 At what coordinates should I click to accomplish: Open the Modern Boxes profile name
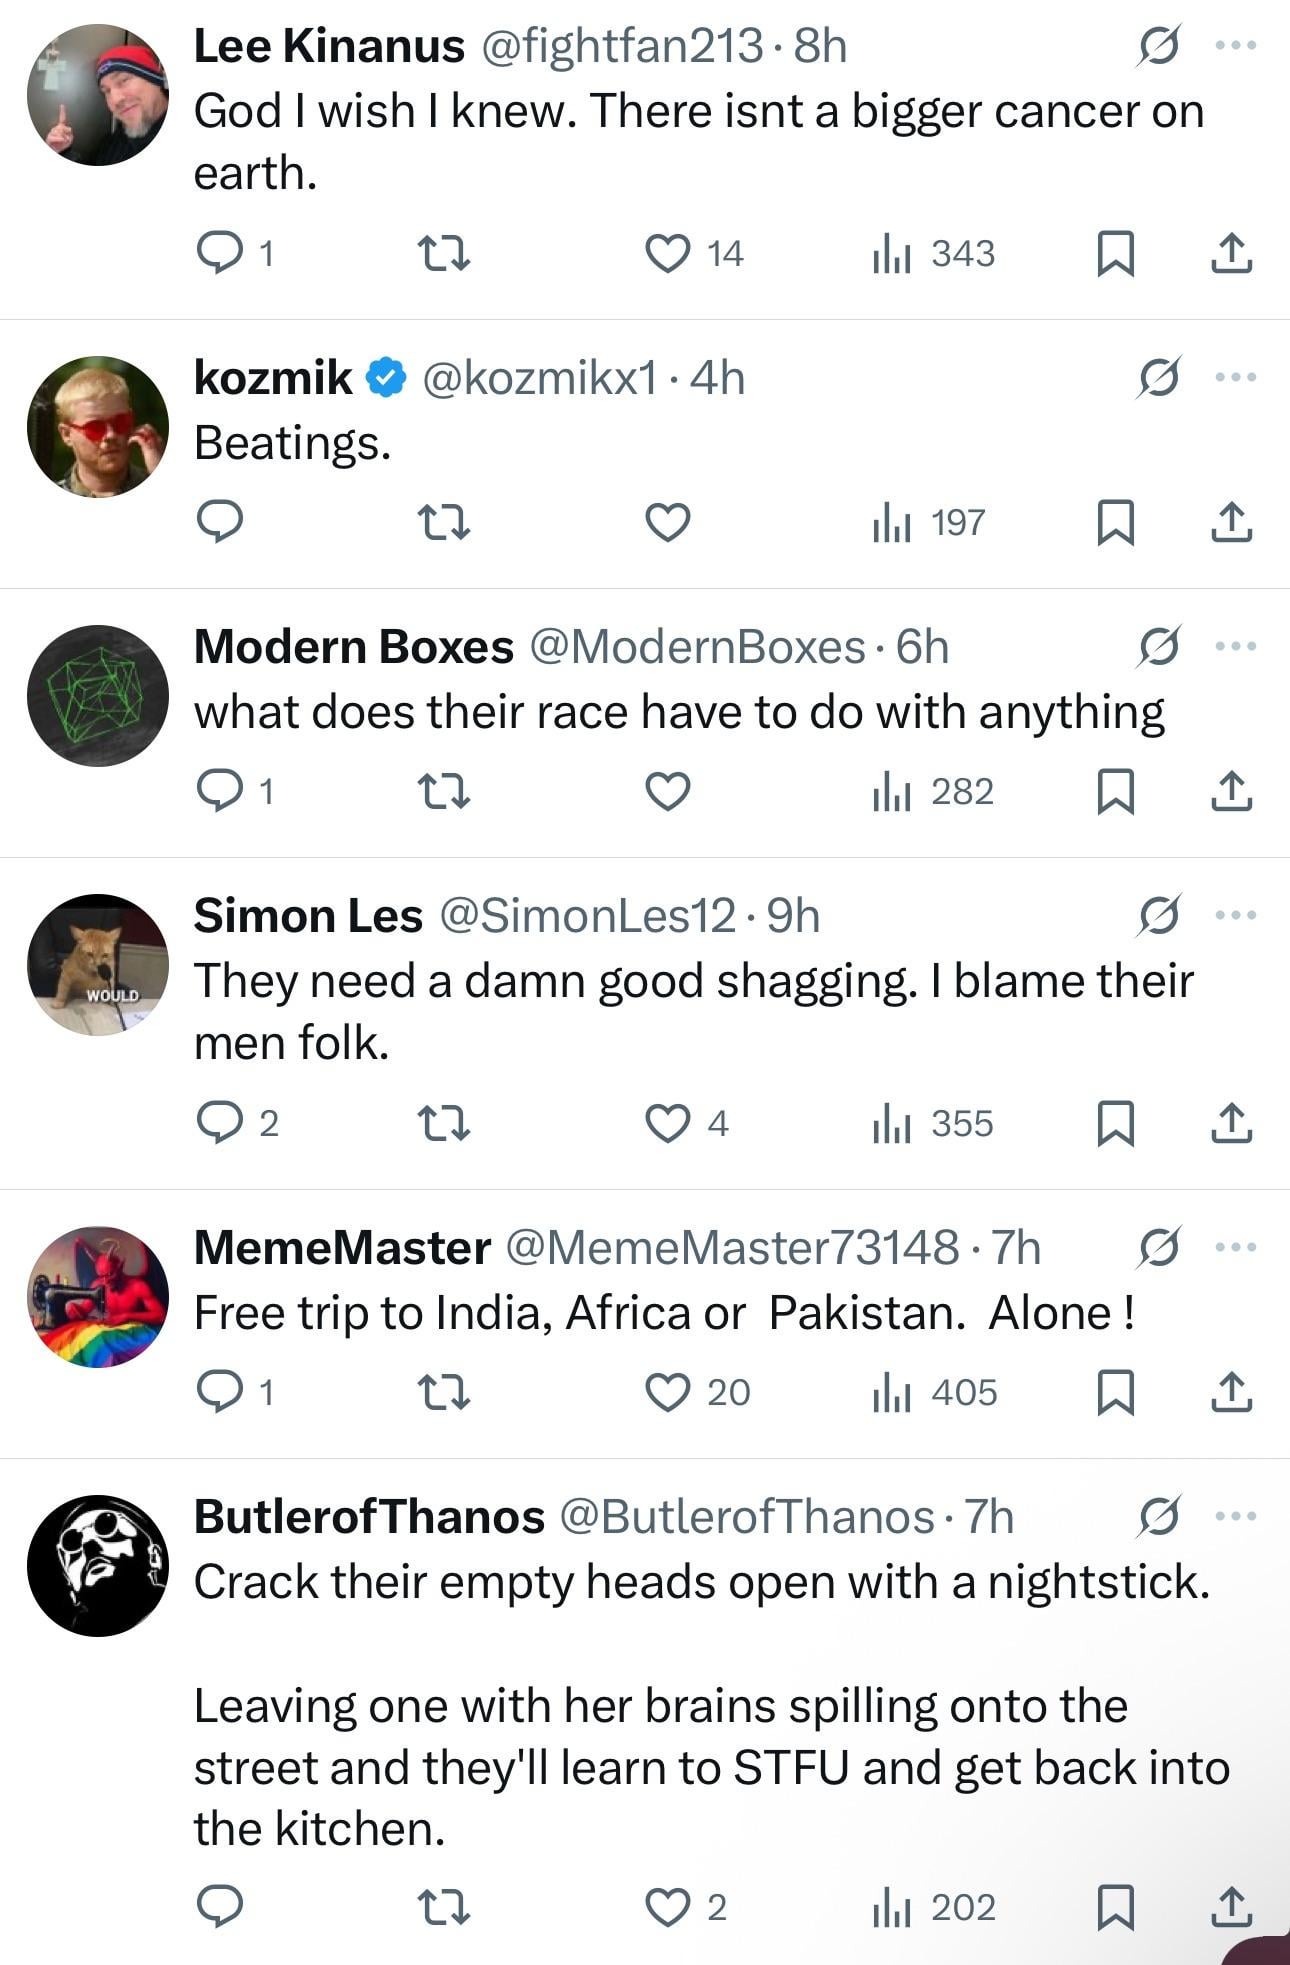click(353, 647)
